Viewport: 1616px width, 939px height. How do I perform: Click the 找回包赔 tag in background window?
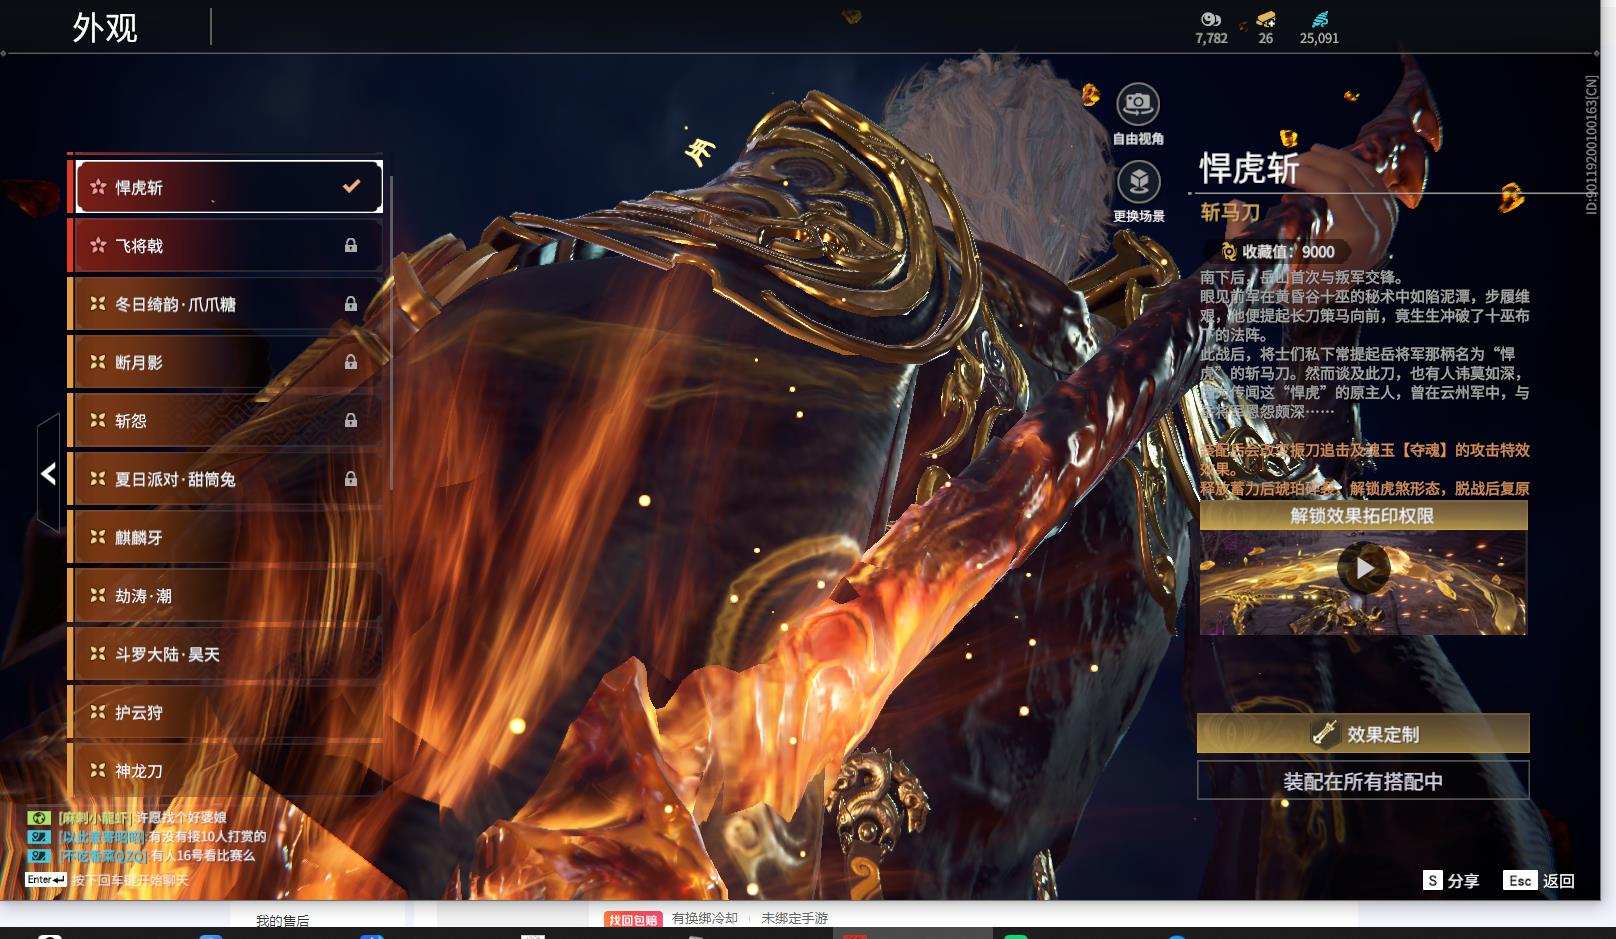633,920
